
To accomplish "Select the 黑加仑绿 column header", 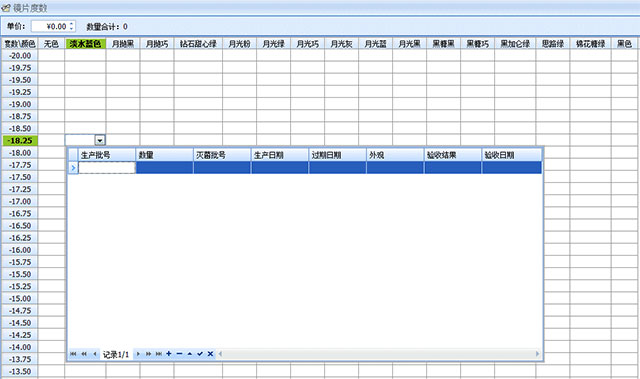I will point(515,44).
